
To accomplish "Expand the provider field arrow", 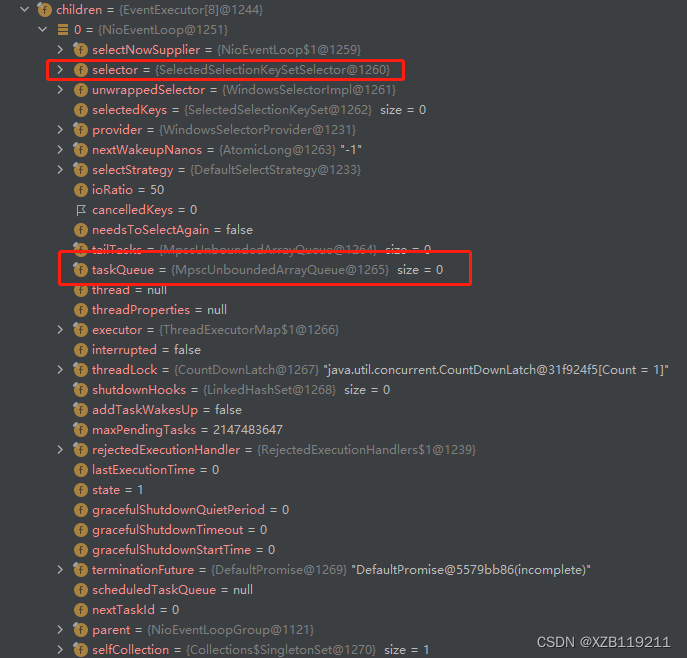I will 60,129.
